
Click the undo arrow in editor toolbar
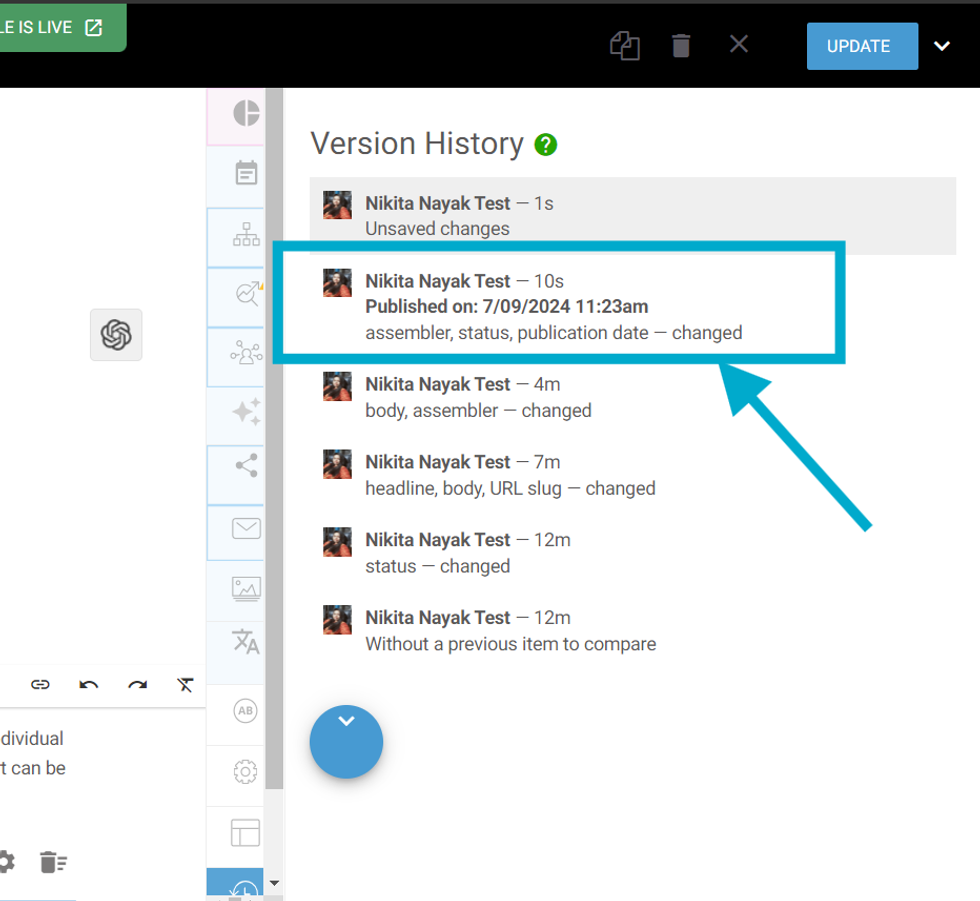coord(89,685)
